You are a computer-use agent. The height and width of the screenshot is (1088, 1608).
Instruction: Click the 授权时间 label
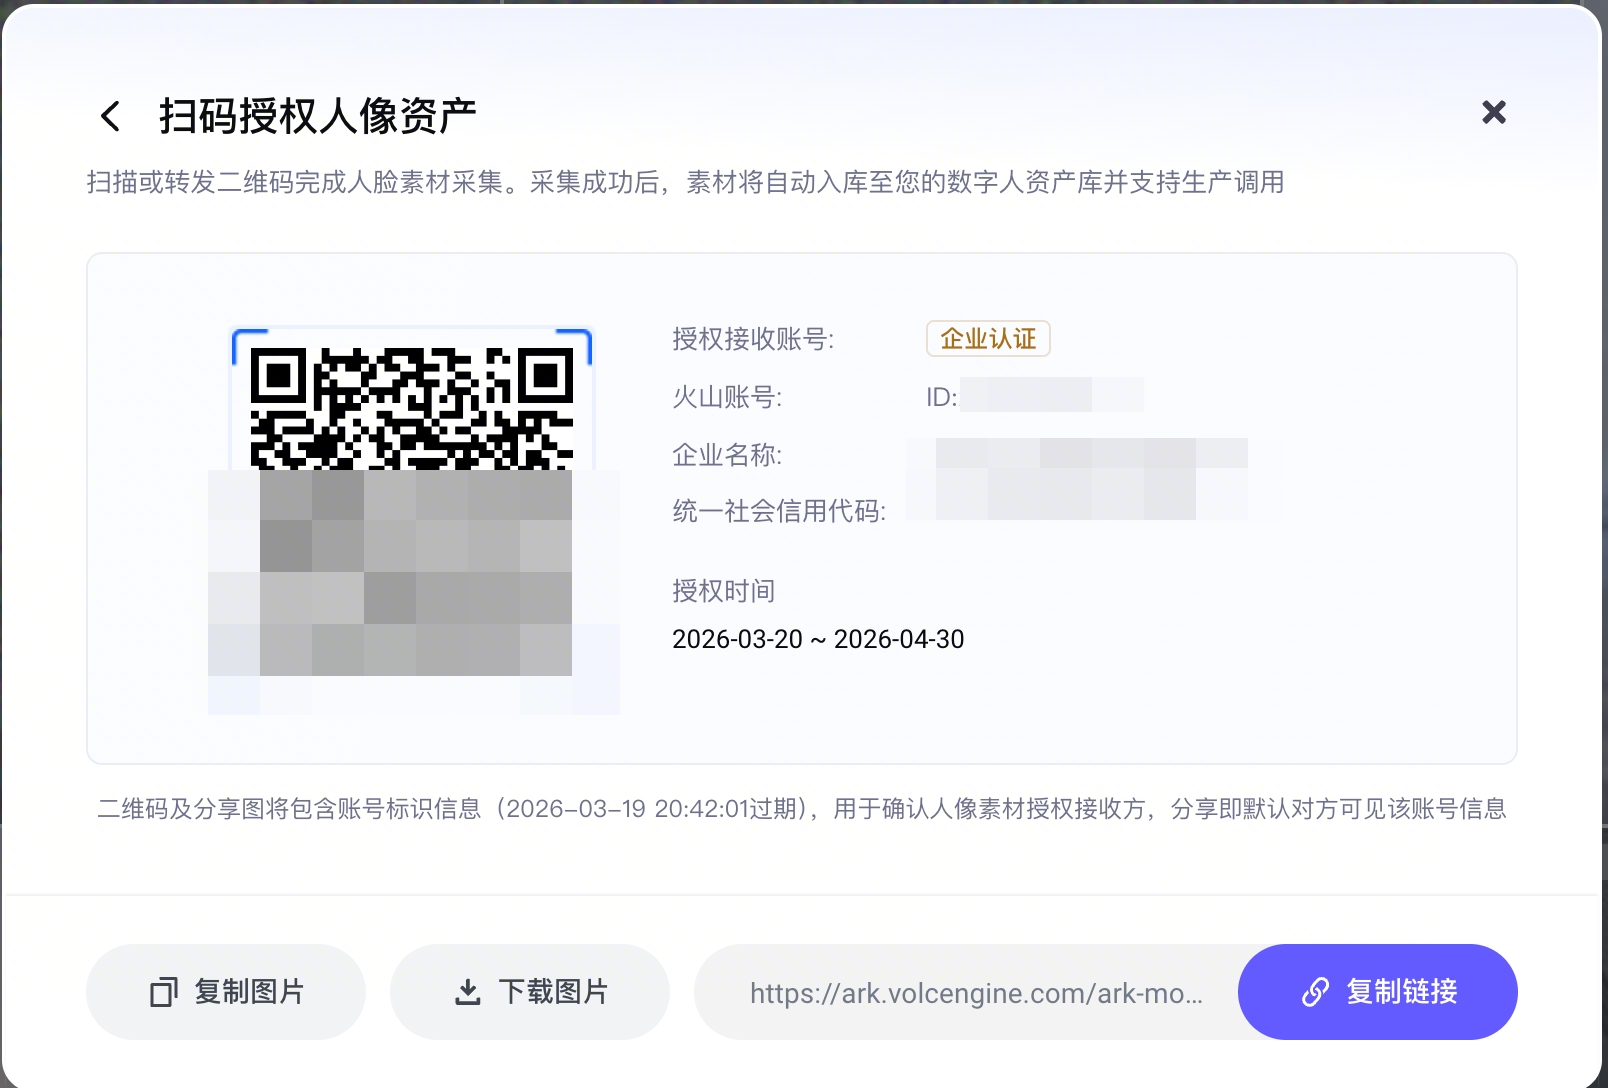[724, 591]
